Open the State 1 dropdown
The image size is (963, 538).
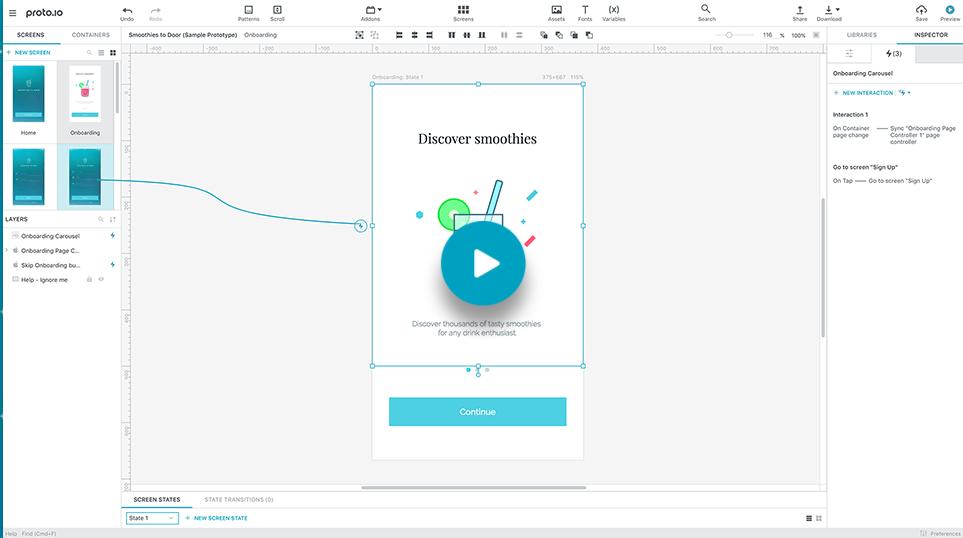pyautogui.click(x=152, y=518)
